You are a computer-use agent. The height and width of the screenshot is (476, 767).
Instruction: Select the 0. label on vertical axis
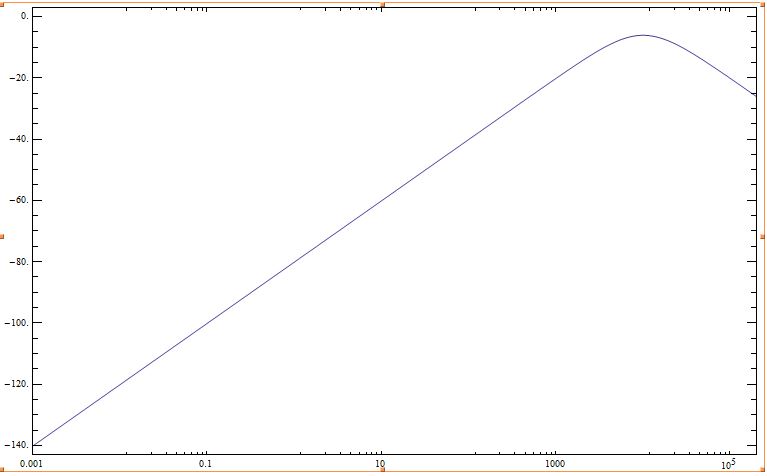(x=23, y=17)
